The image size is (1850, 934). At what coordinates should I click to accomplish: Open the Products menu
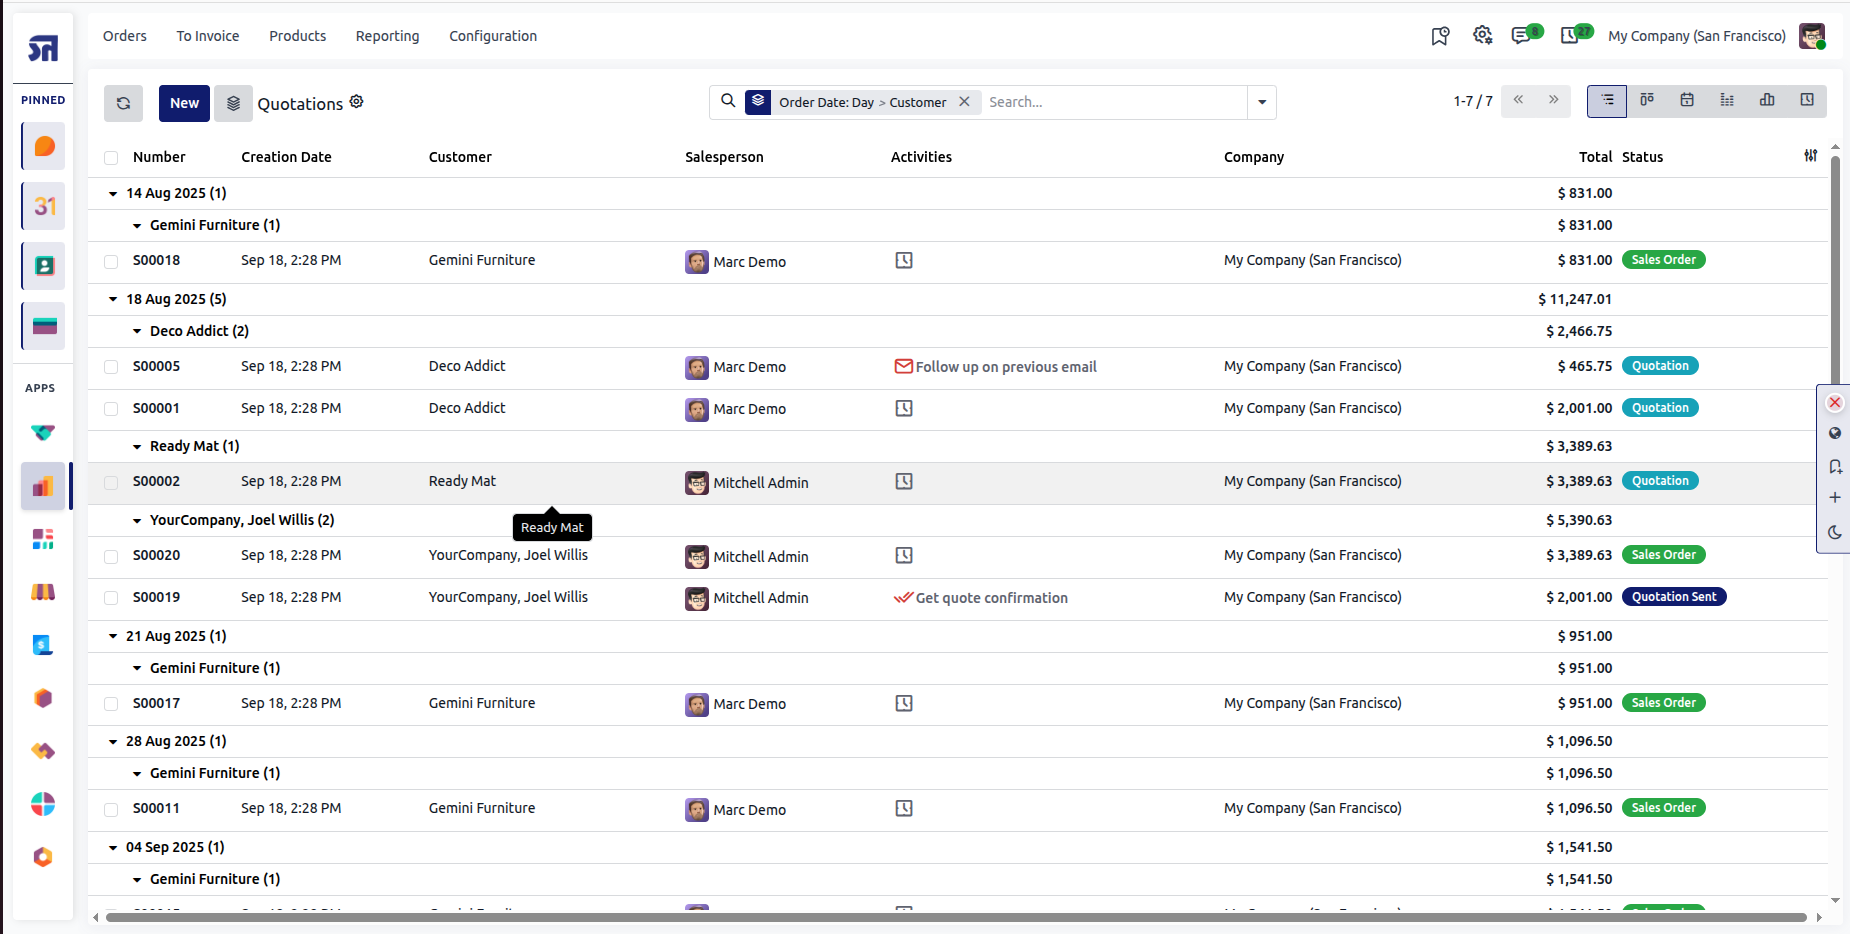click(298, 36)
